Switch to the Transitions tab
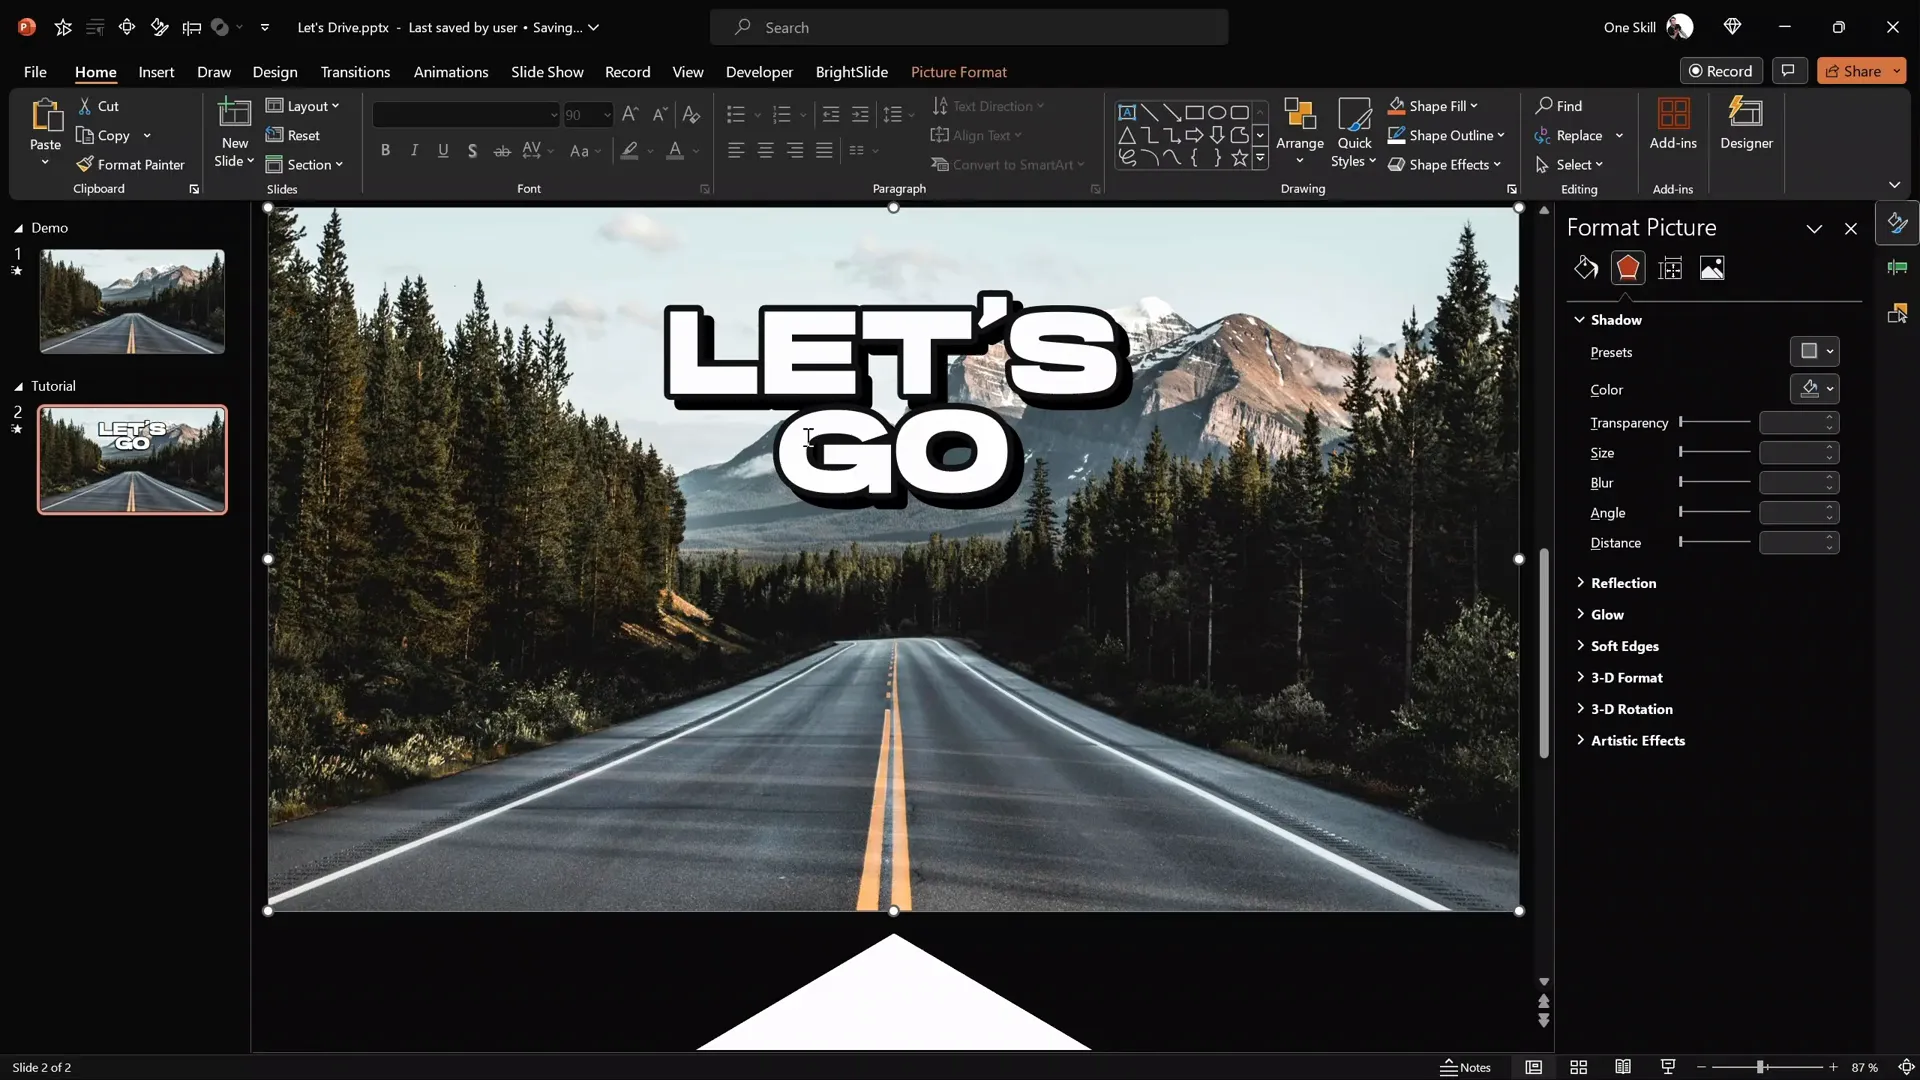Screen dimensions: 1920x1080 (x=355, y=72)
